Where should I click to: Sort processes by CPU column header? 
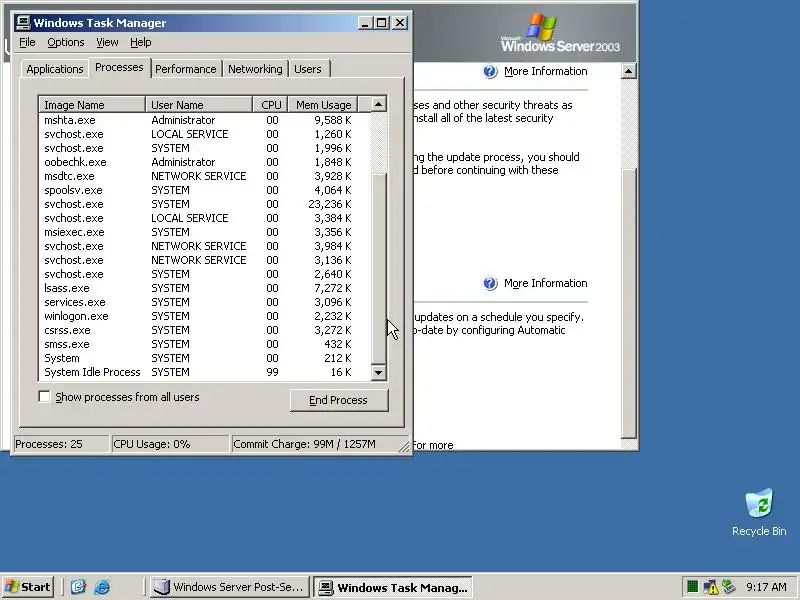pyautogui.click(x=270, y=105)
